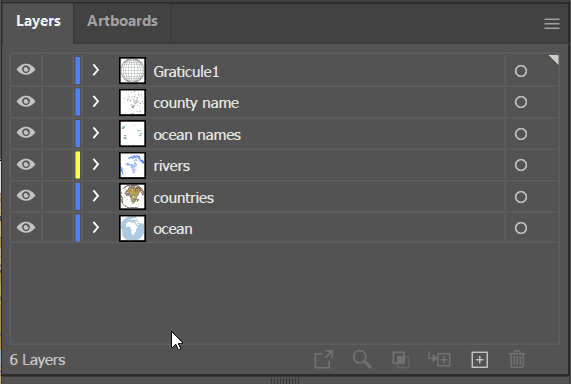The height and width of the screenshot is (384, 571).
Task: Click Make/Release Clipping Mask icon
Action: click(x=401, y=360)
